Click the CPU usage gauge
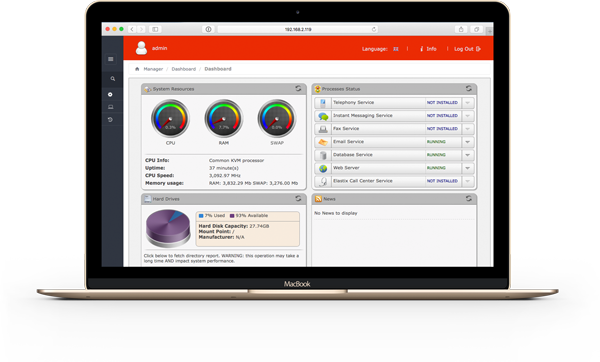This screenshot has width=600, height=362. [170, 119]
